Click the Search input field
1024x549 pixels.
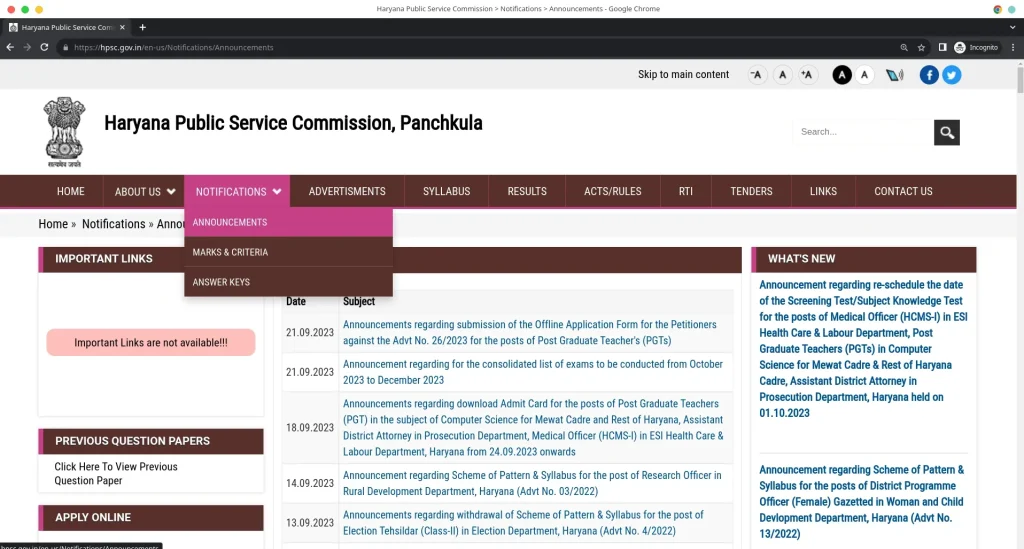863,132
